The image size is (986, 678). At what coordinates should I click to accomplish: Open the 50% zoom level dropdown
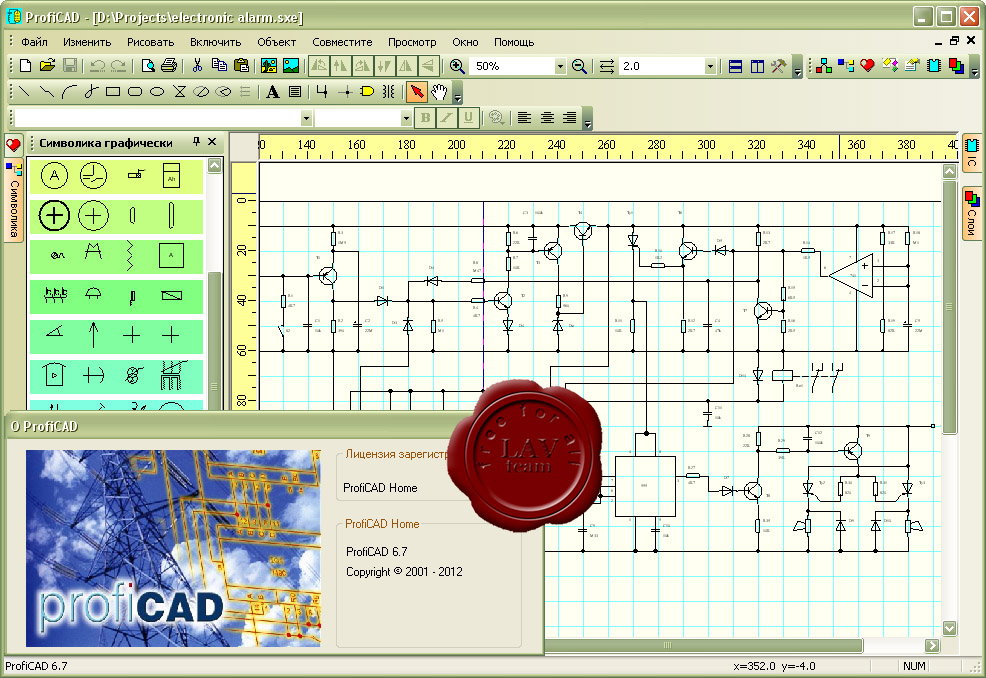coord(560,66)
